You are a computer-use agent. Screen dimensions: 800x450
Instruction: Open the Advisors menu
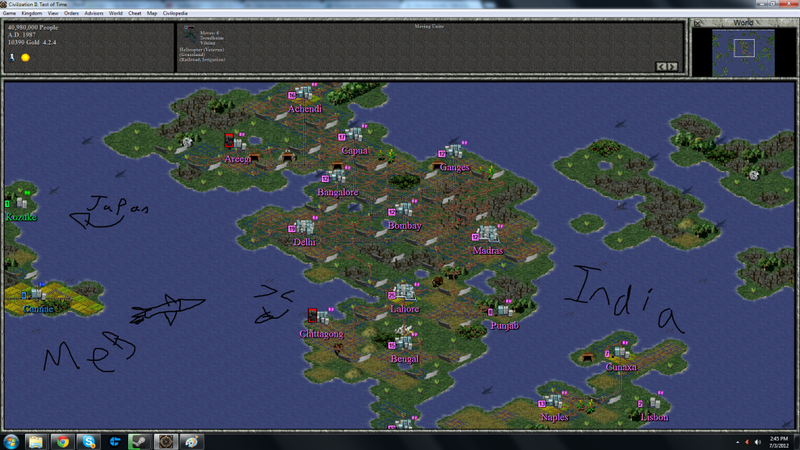pos(93,13)
